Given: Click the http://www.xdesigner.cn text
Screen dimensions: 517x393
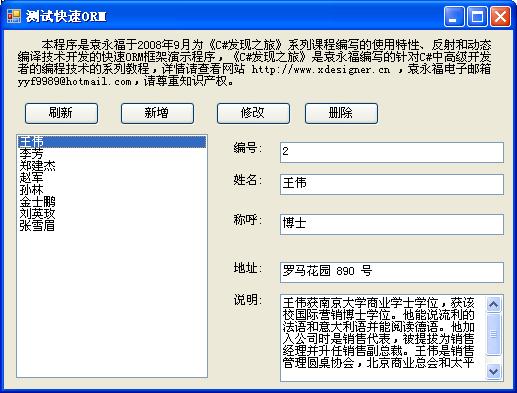Looking at the screenshot, I should point(321,70).
